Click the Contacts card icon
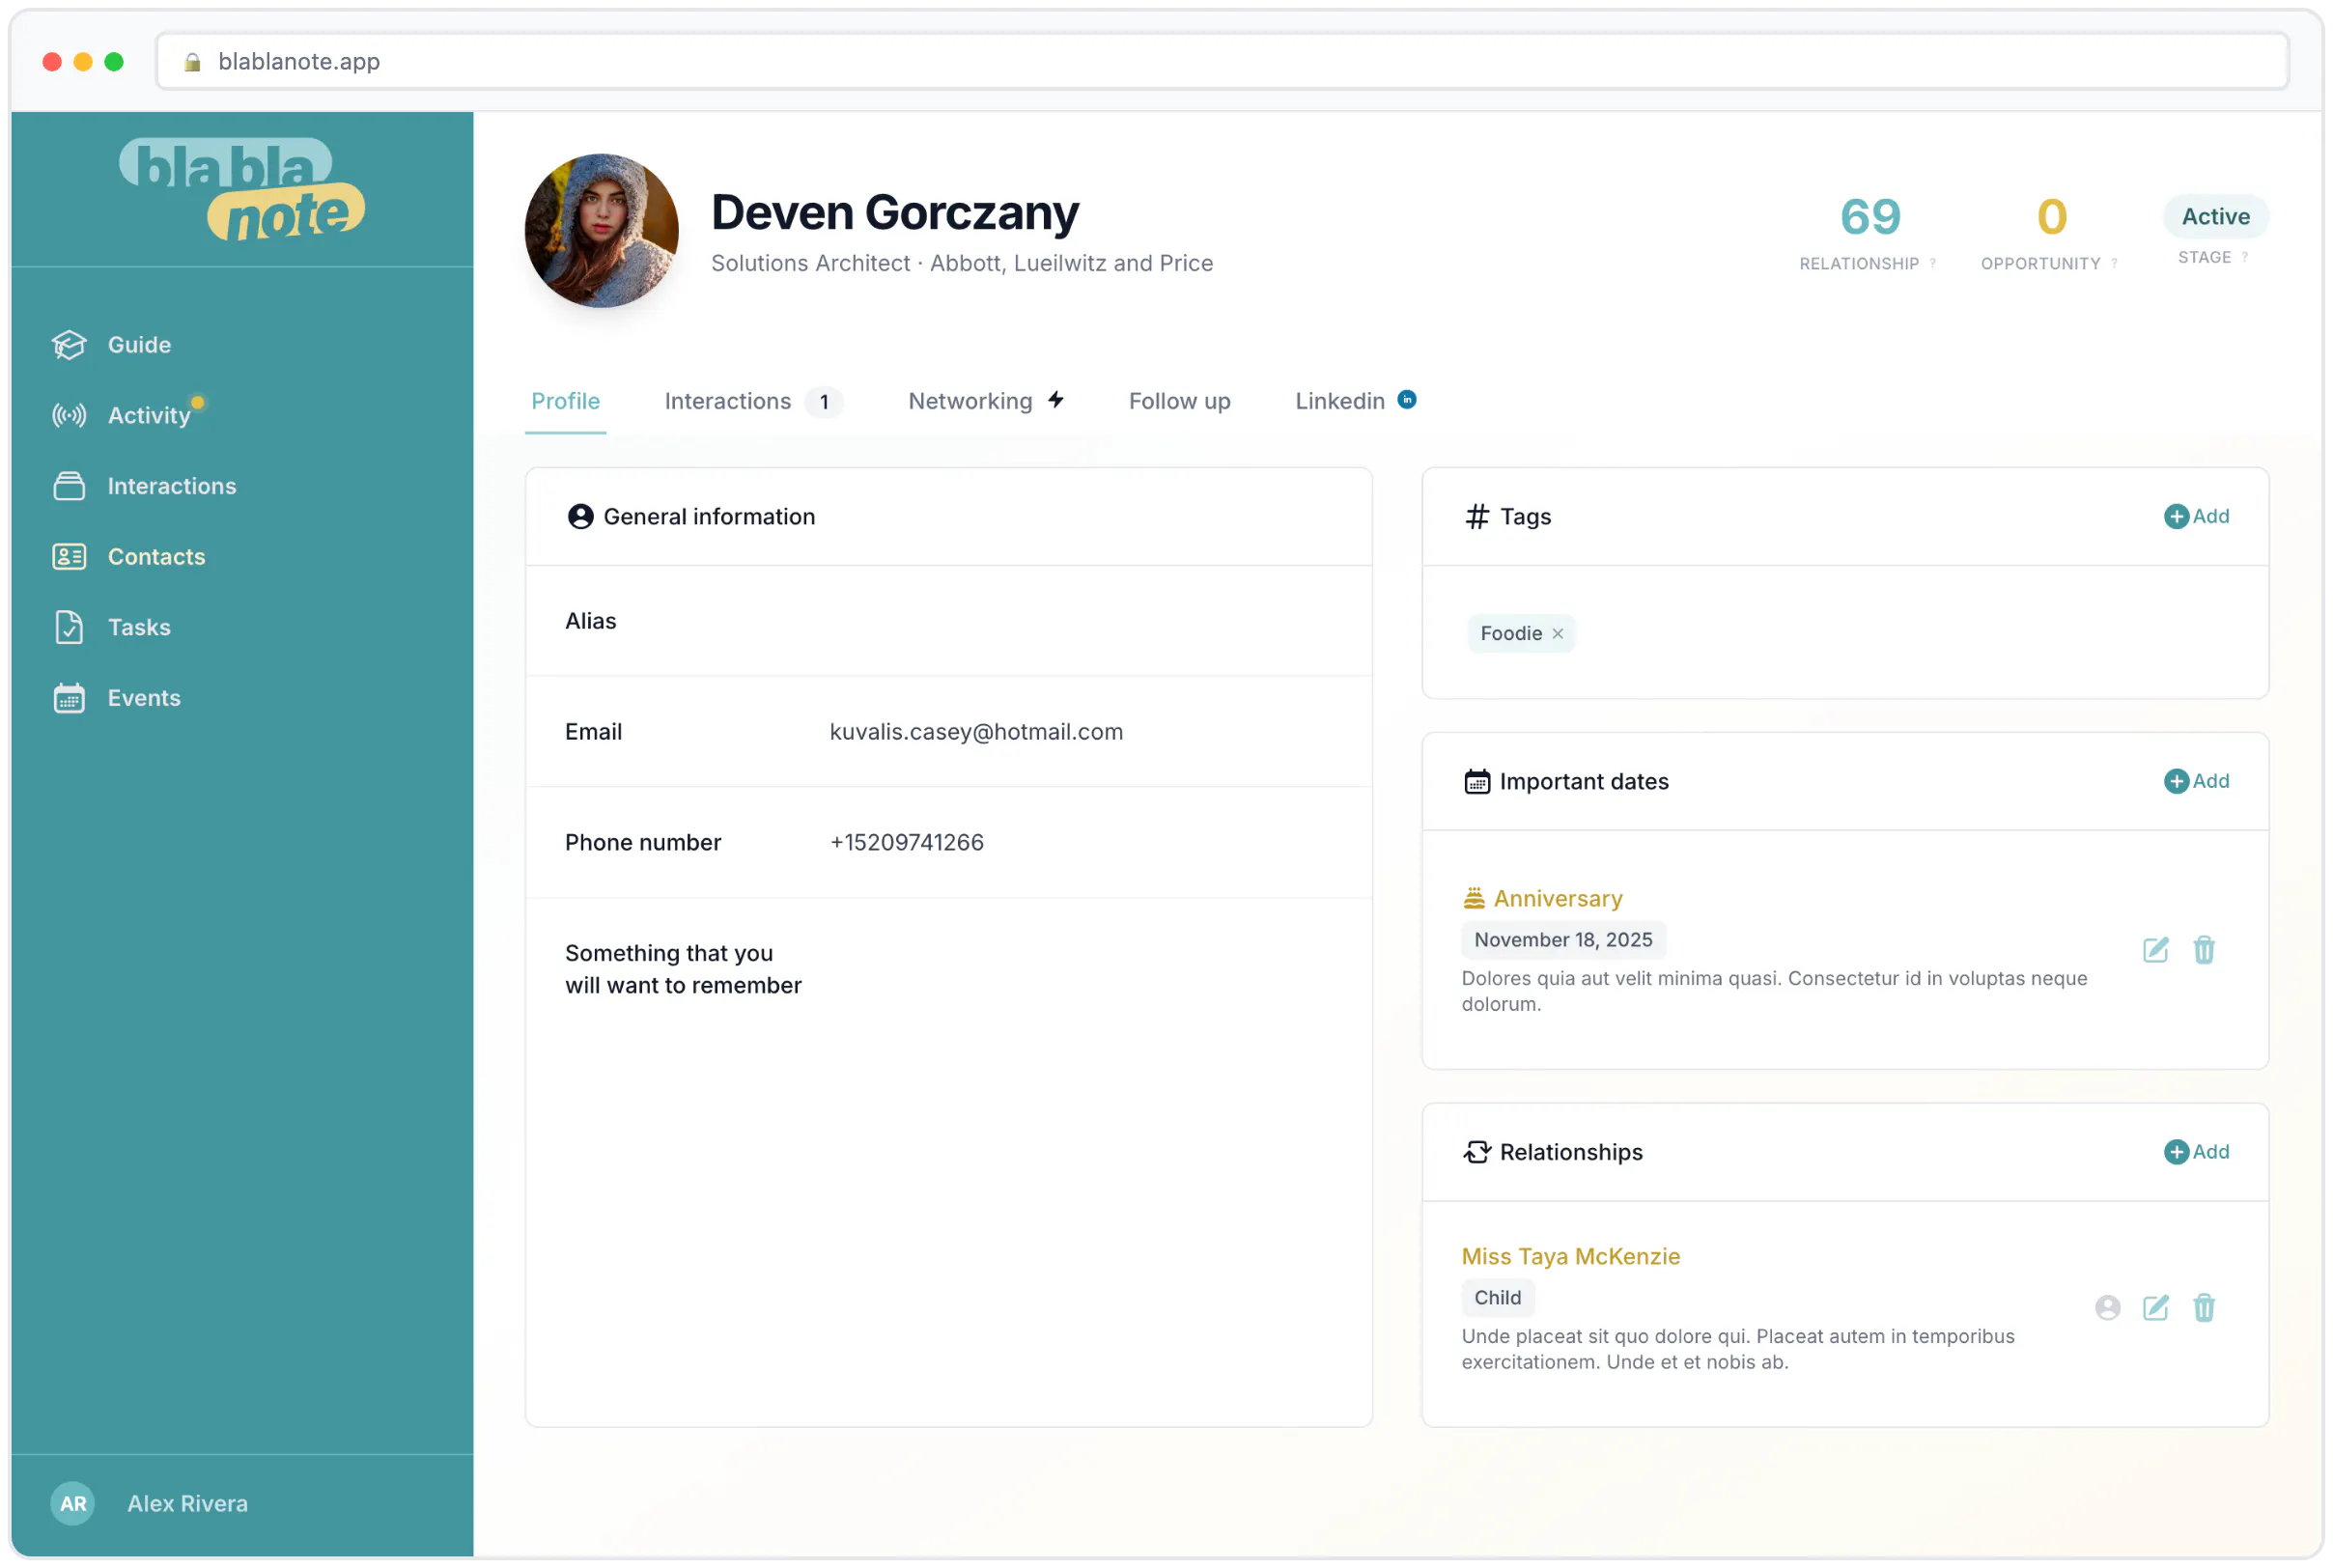Screen dimensions: 2333x1568 pos(69,557)
